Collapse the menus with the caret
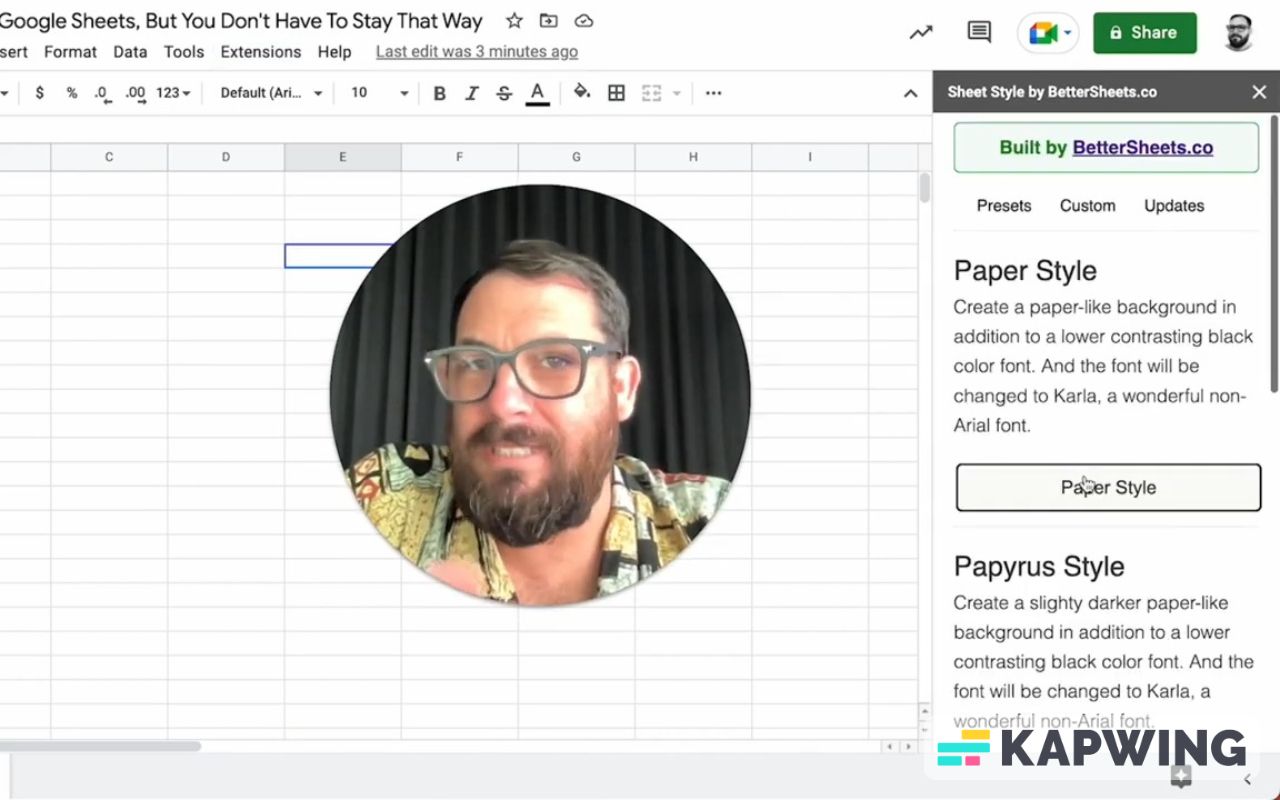Viewport: 1280px width, 800px height. [x=910, y=93]
